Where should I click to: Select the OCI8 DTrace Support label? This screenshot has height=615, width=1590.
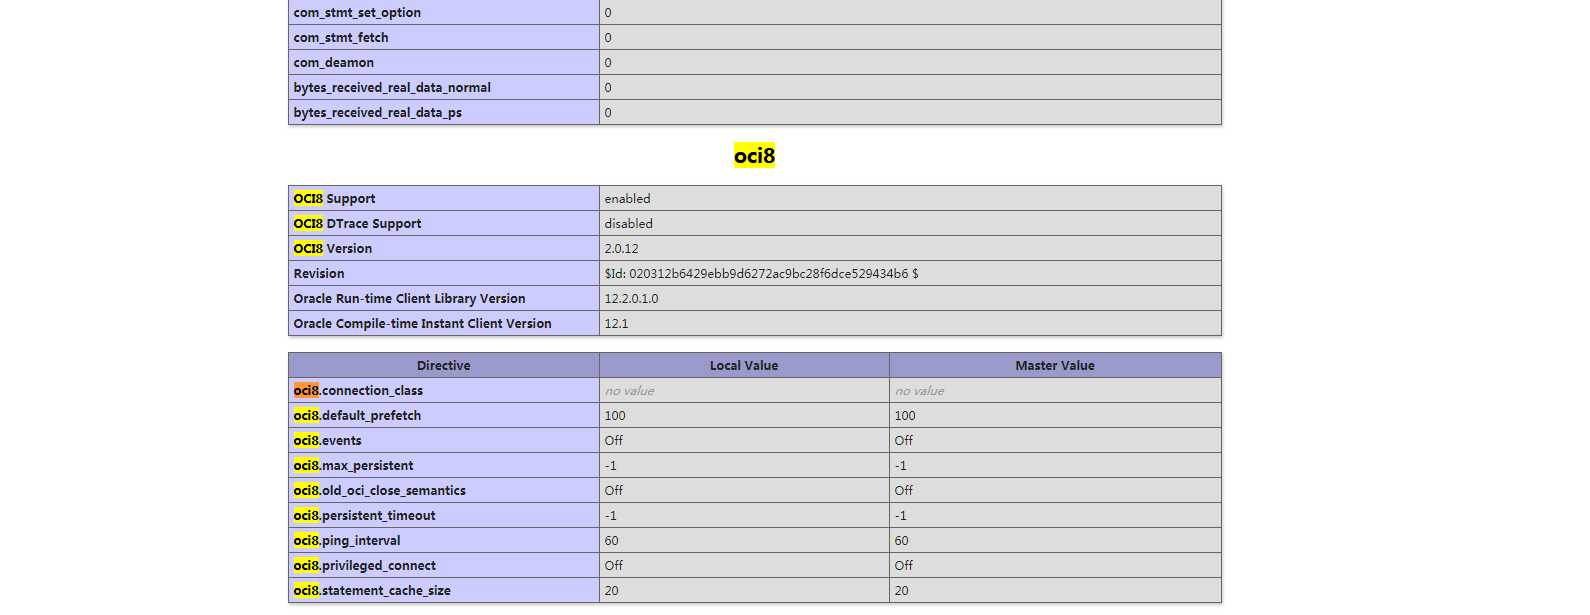(x=357, y=223)
